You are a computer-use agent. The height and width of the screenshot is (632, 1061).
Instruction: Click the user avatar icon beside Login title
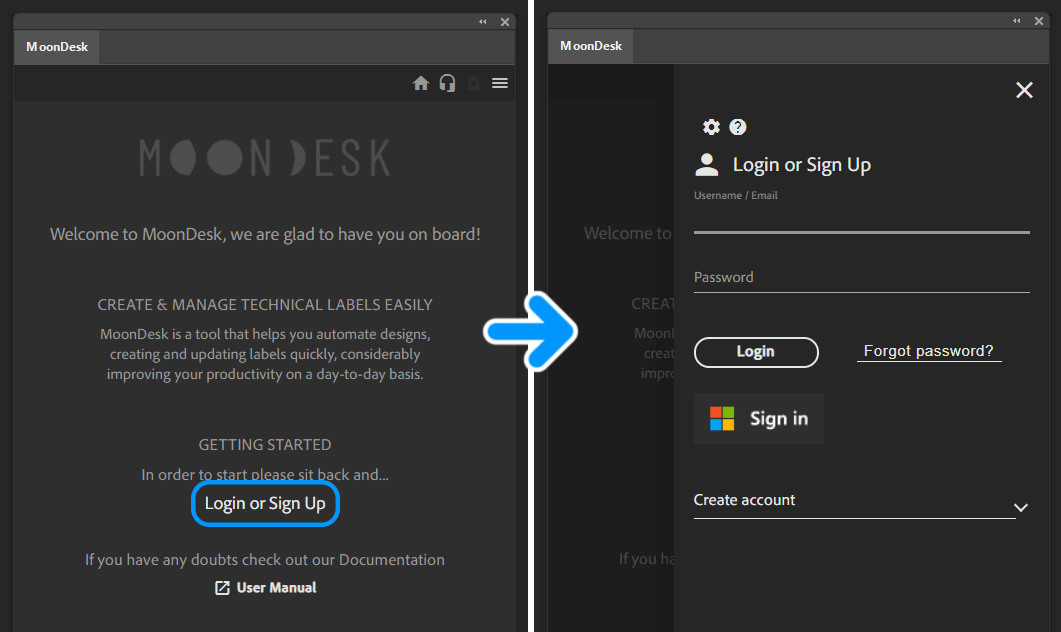(x=706, y=164)
